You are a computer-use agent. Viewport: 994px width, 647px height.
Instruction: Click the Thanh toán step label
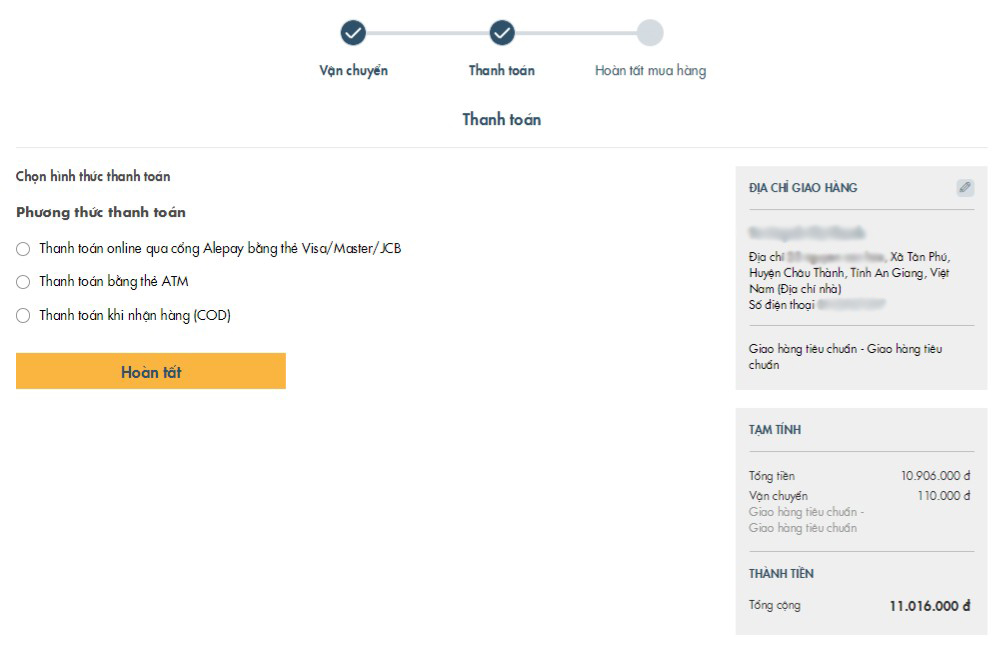click(x=501, y=70)
